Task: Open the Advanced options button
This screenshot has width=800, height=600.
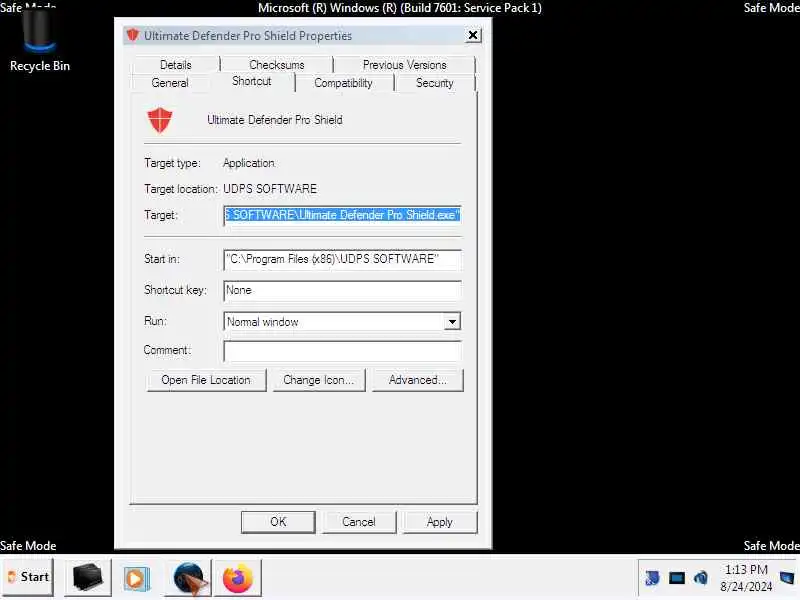Action: coord(418,380)
